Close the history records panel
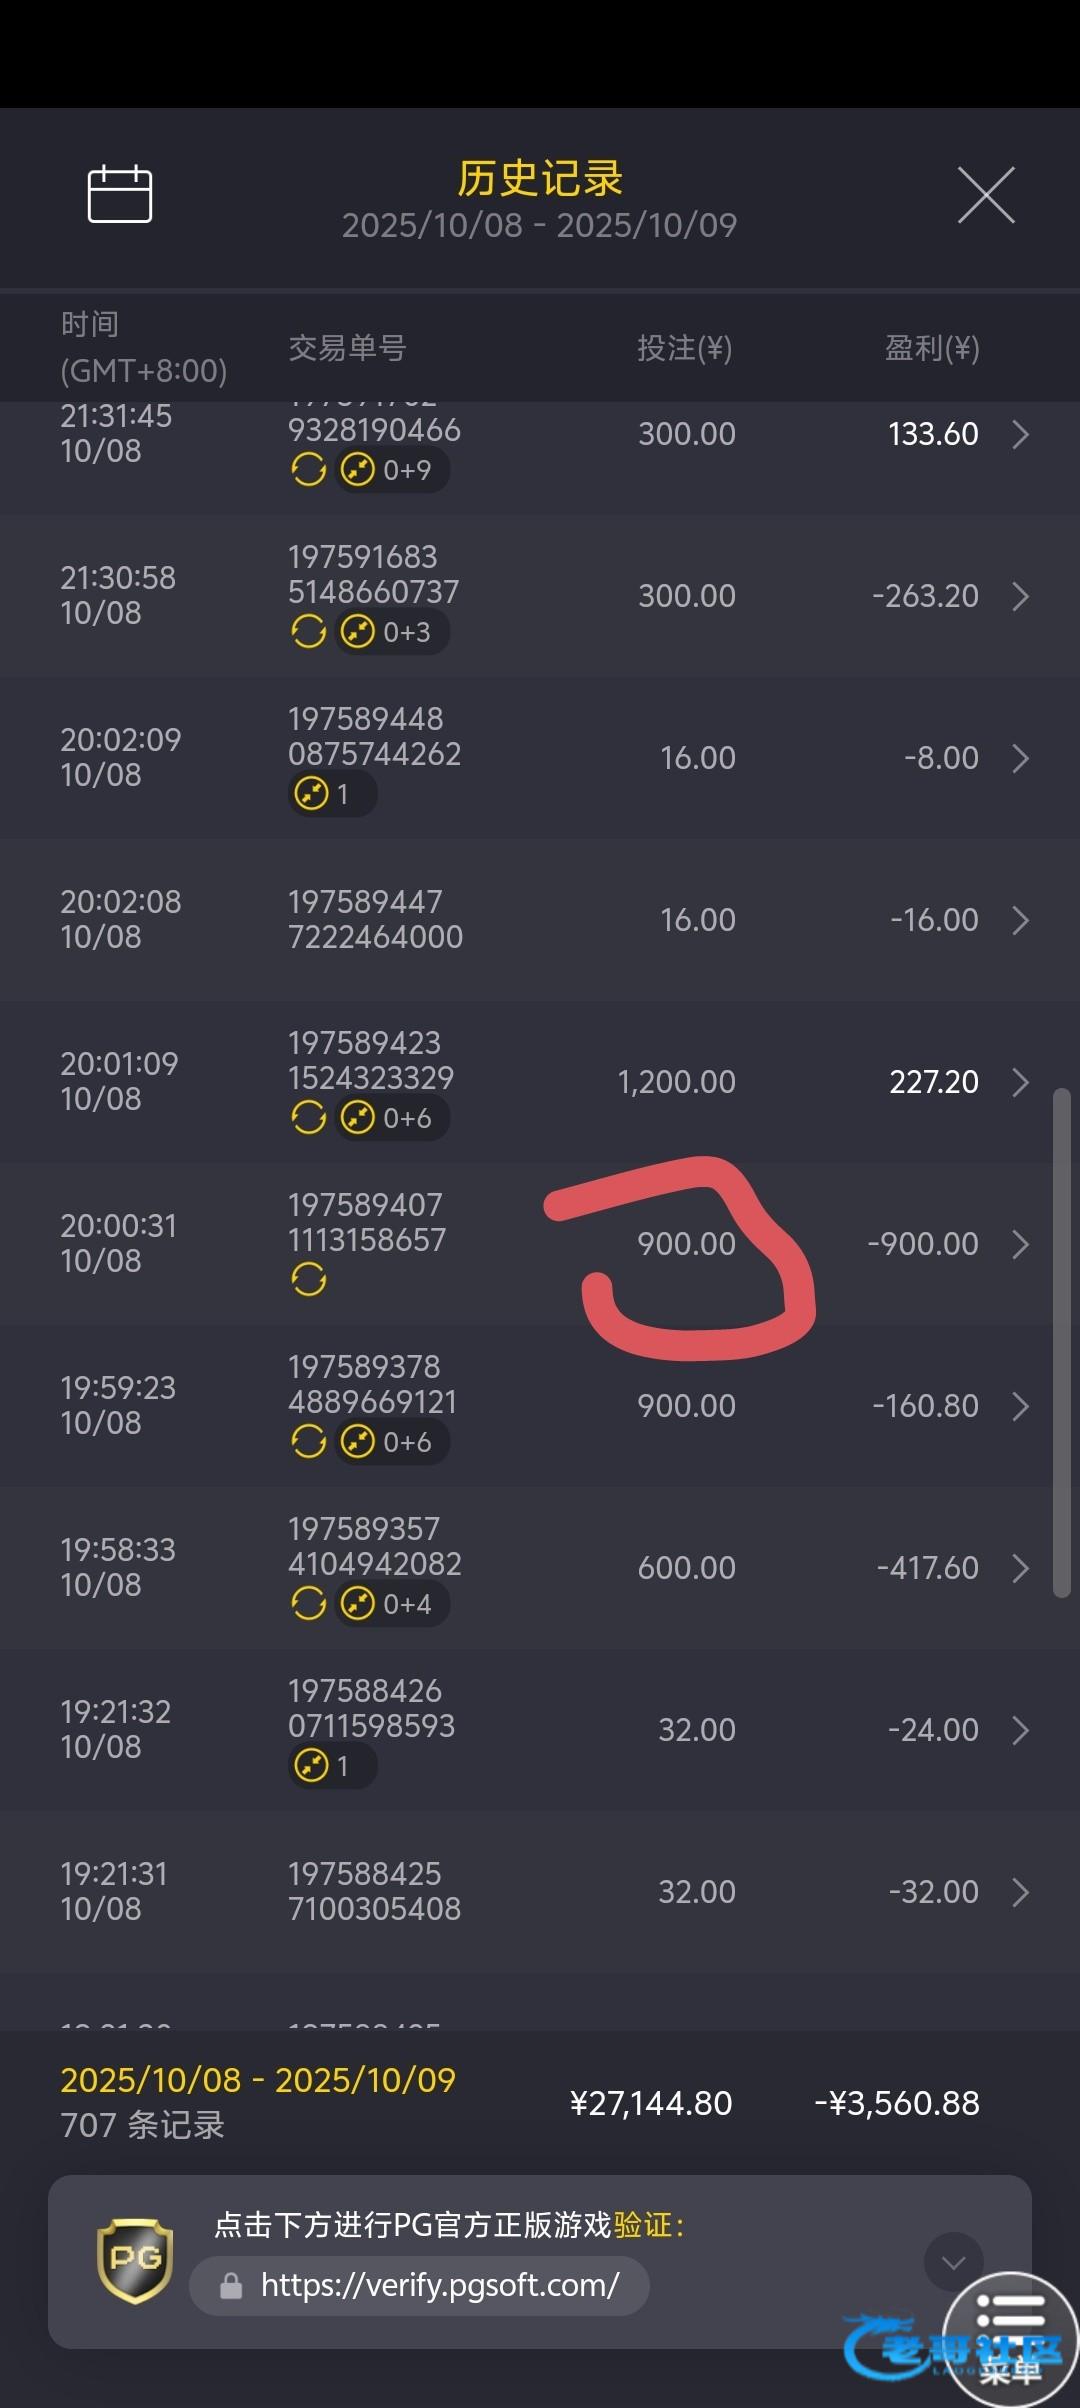This screenshot has height=2408, width=1080. [x=986, y=195]
